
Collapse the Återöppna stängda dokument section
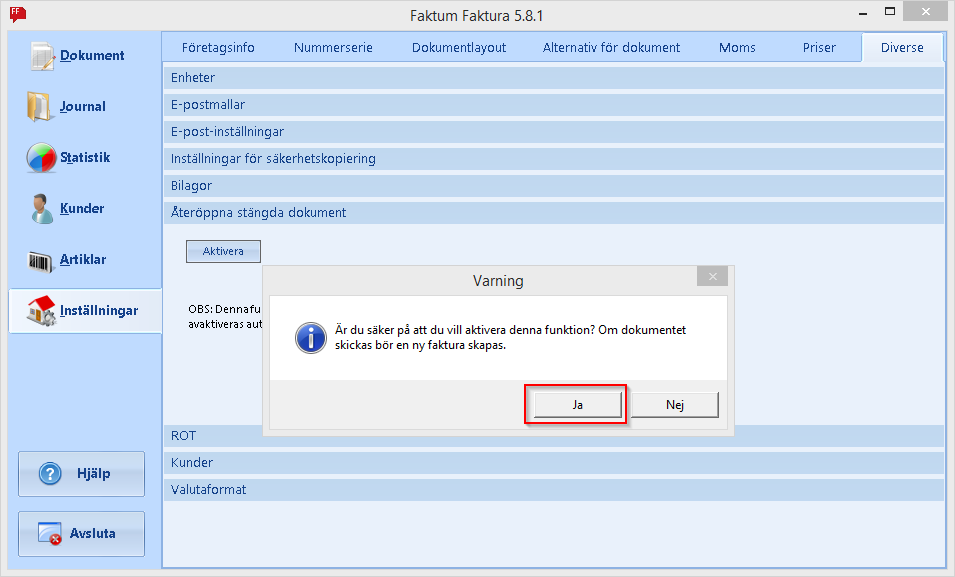pyautogui.click(x=554, y=213)
